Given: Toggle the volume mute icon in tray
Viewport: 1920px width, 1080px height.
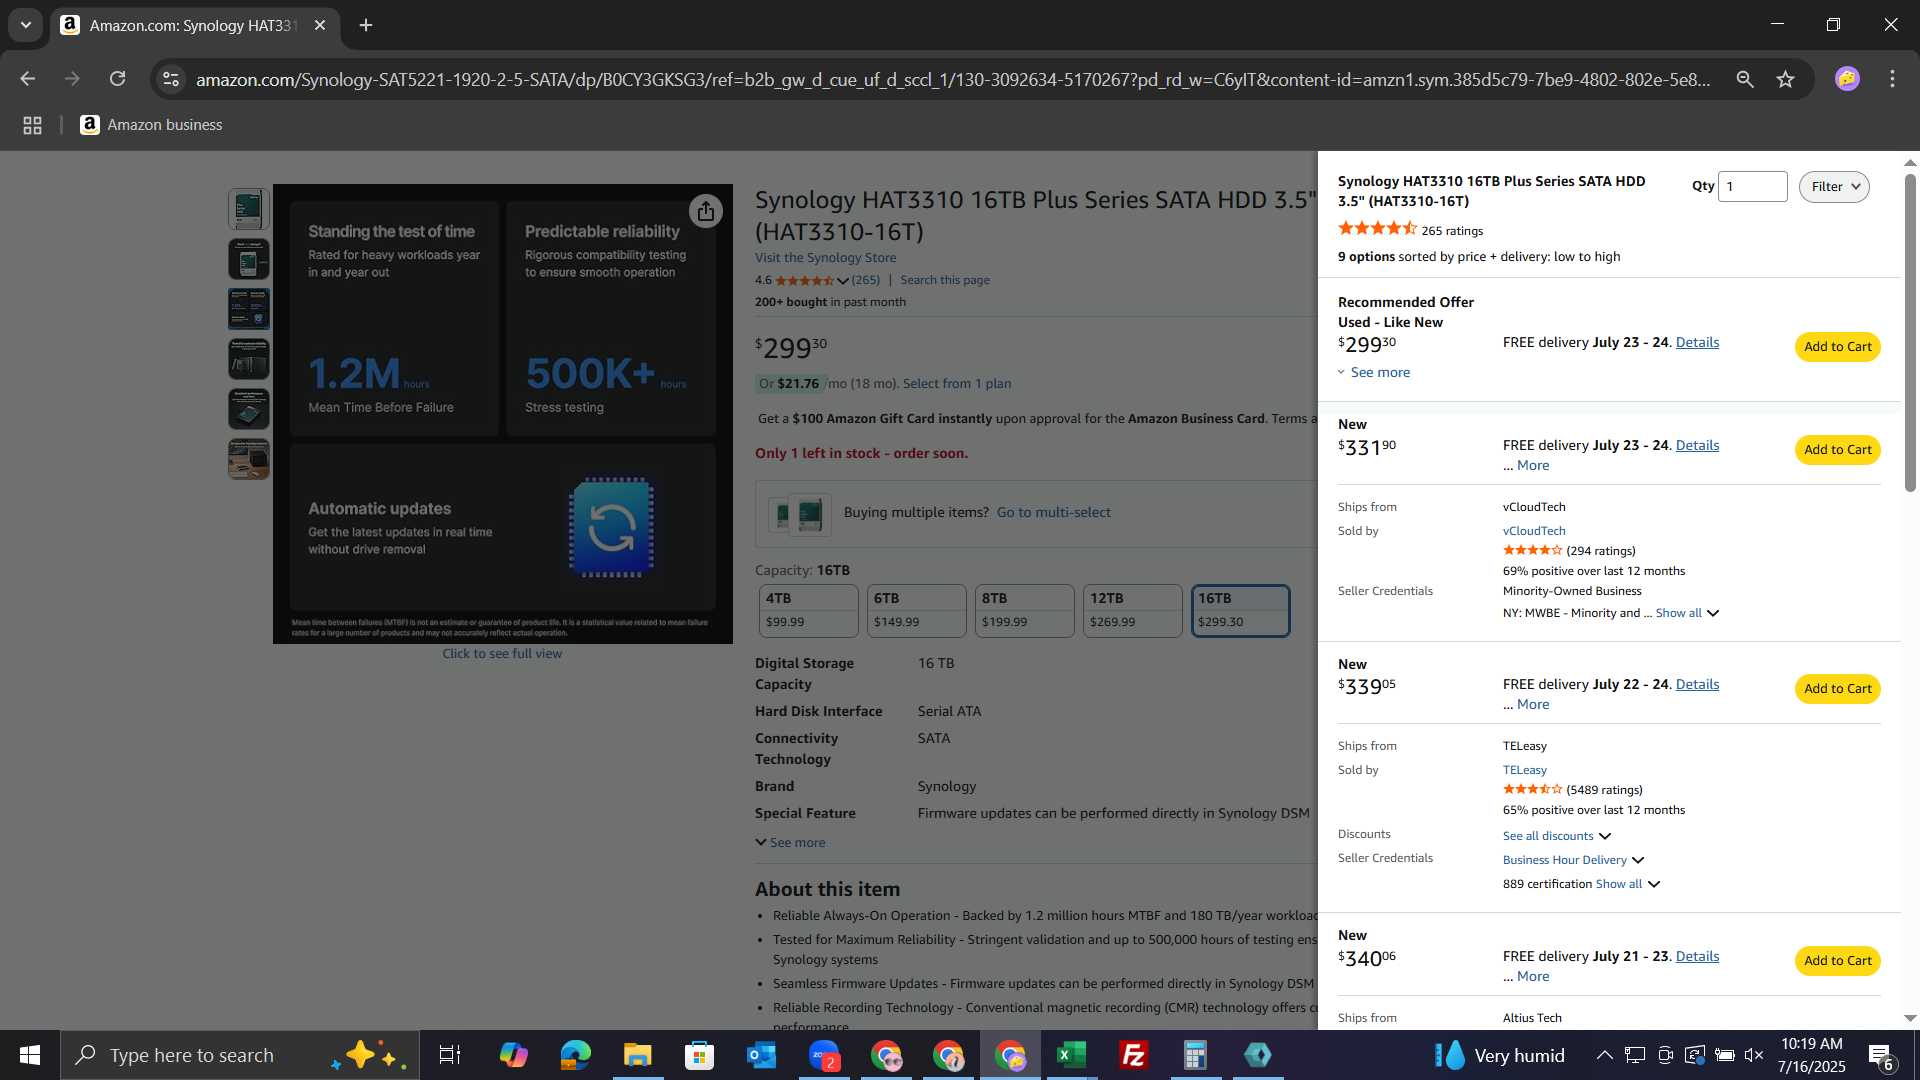Looking at the screenshot, I should (x=1754, y=1055).
